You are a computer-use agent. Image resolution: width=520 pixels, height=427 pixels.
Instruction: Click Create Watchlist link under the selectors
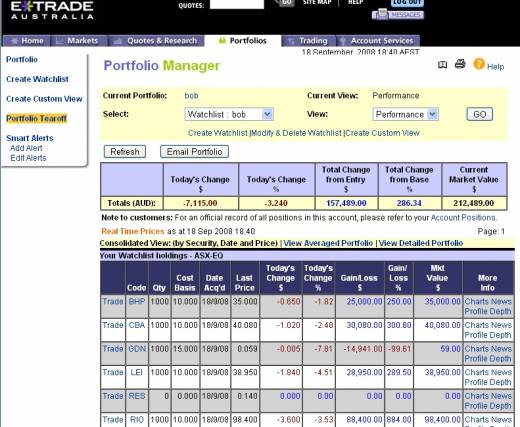(218, 133)
